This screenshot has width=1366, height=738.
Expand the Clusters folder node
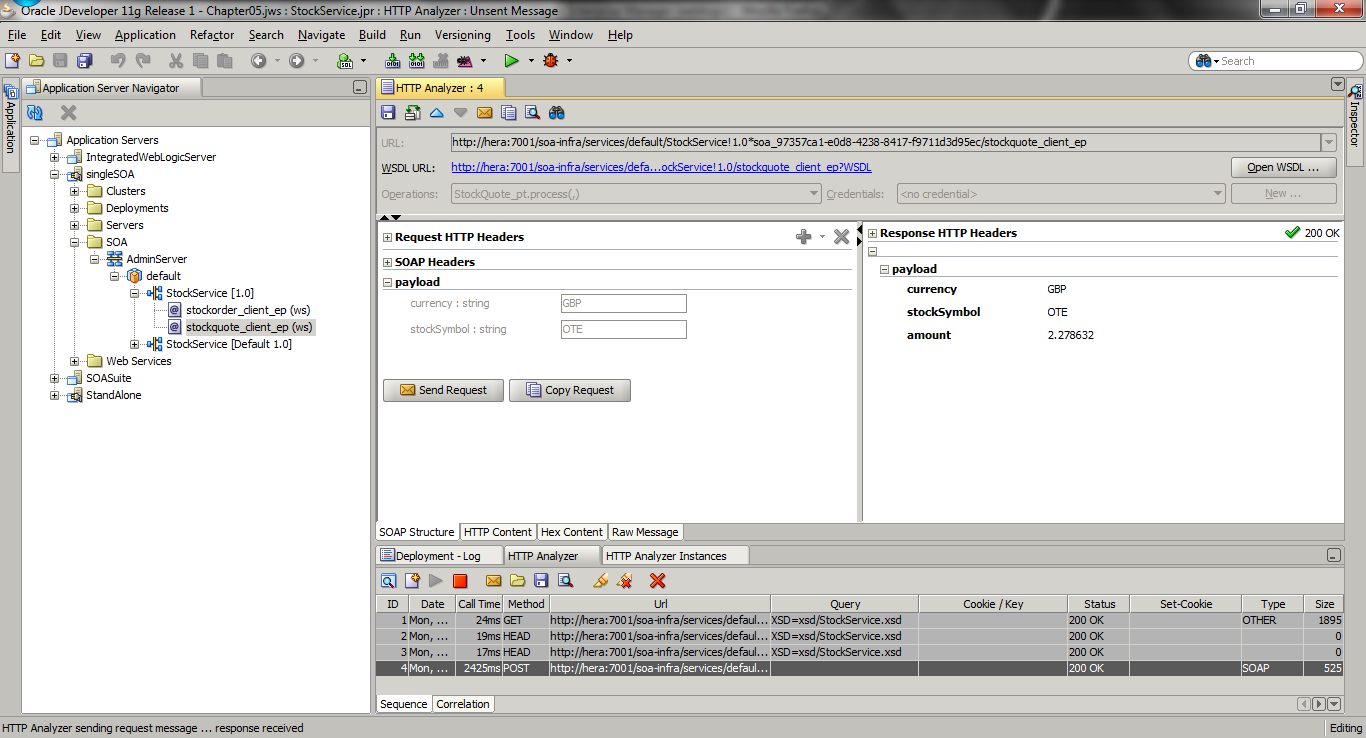(75, 191)
